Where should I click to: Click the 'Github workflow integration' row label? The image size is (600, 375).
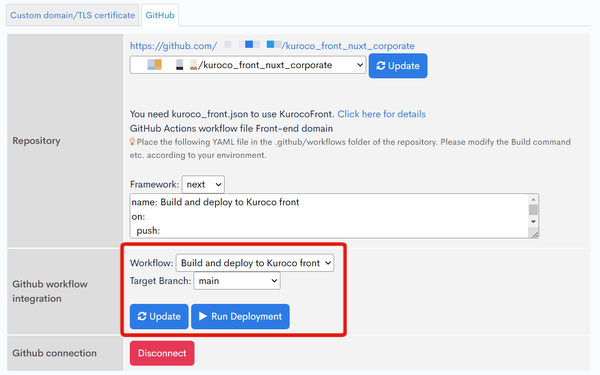click(x=50, y=291)
